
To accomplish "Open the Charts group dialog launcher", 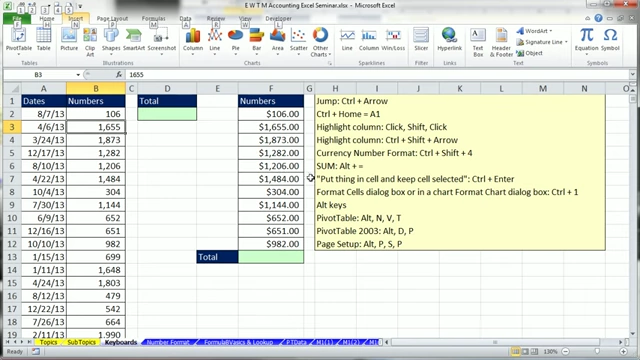I will [329, 63].
